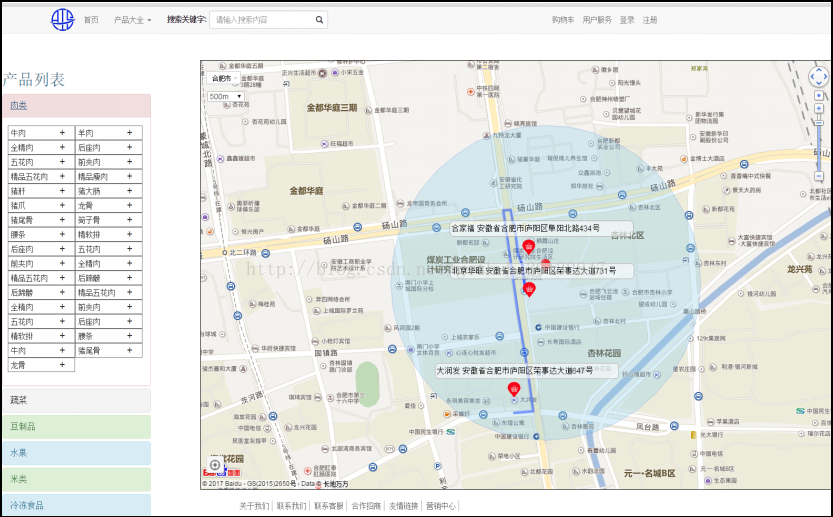
Task: Click the zoom slider handle on the map
Action: click(x=819, y=124)
